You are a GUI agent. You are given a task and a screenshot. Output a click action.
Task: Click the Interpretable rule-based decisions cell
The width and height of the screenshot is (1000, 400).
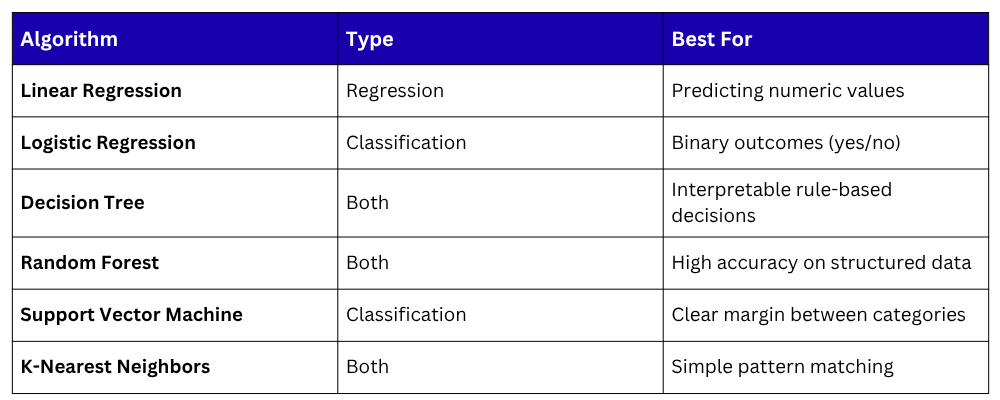tap(782, 203)
